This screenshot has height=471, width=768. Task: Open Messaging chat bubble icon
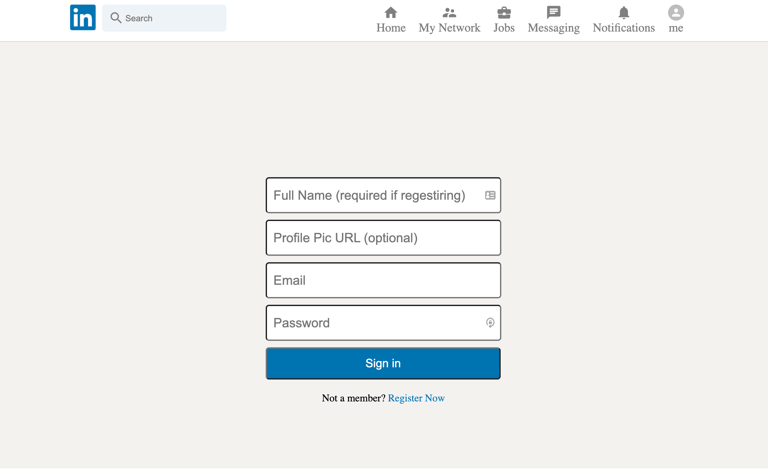pos(553,12)
